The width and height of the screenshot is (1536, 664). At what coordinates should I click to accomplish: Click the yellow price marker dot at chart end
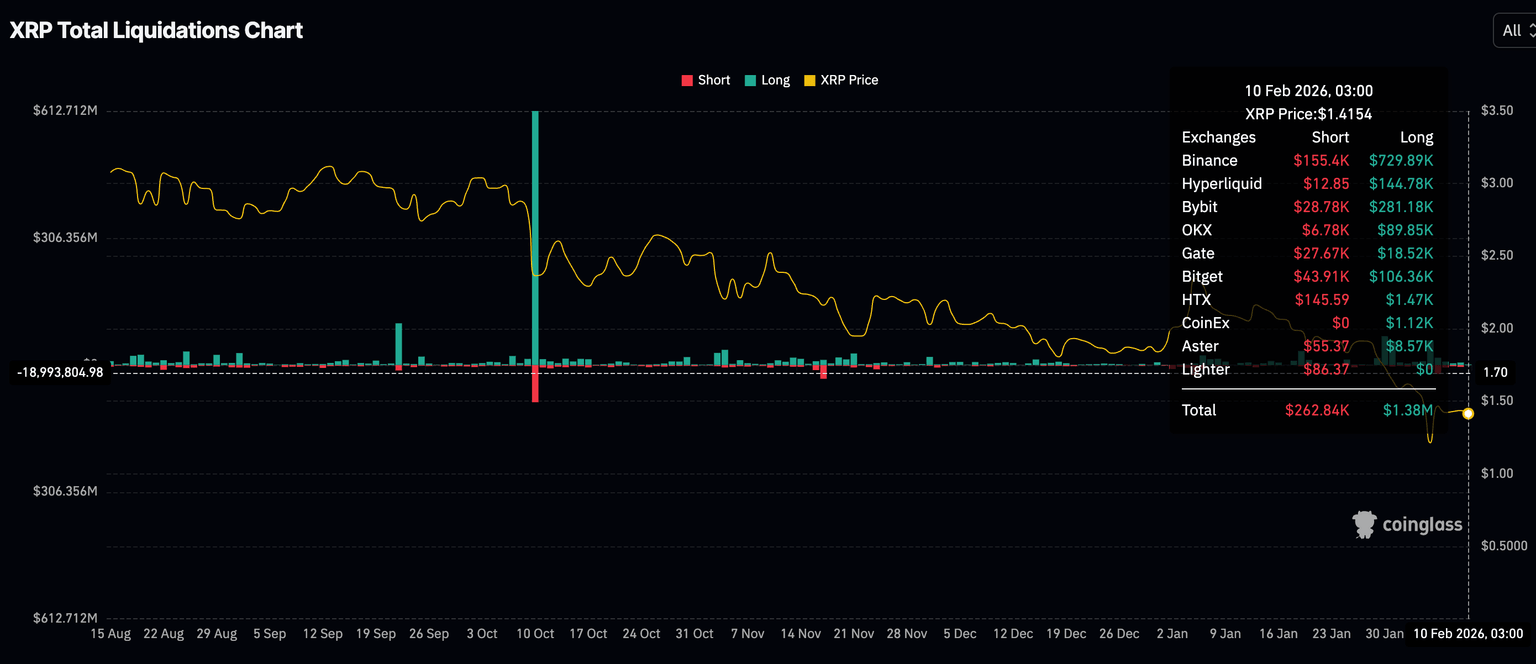[1468, 413]
